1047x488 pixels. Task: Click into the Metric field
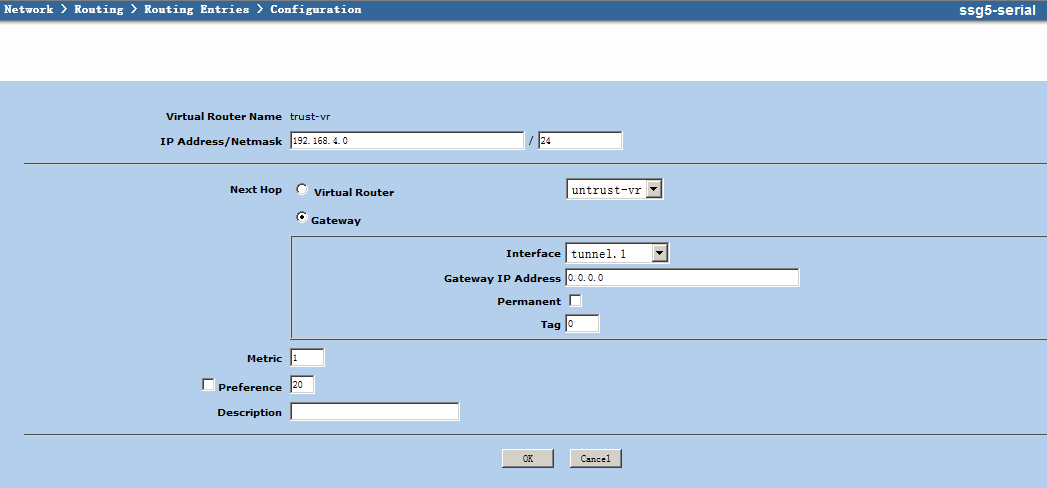click(x=307, y=358)
